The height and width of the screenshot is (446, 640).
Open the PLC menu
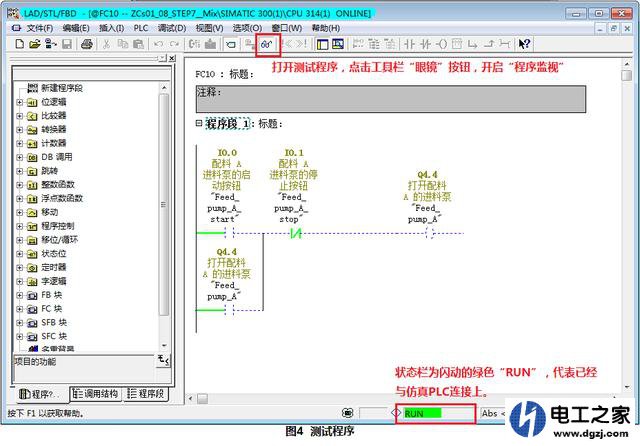pos(141,28)
